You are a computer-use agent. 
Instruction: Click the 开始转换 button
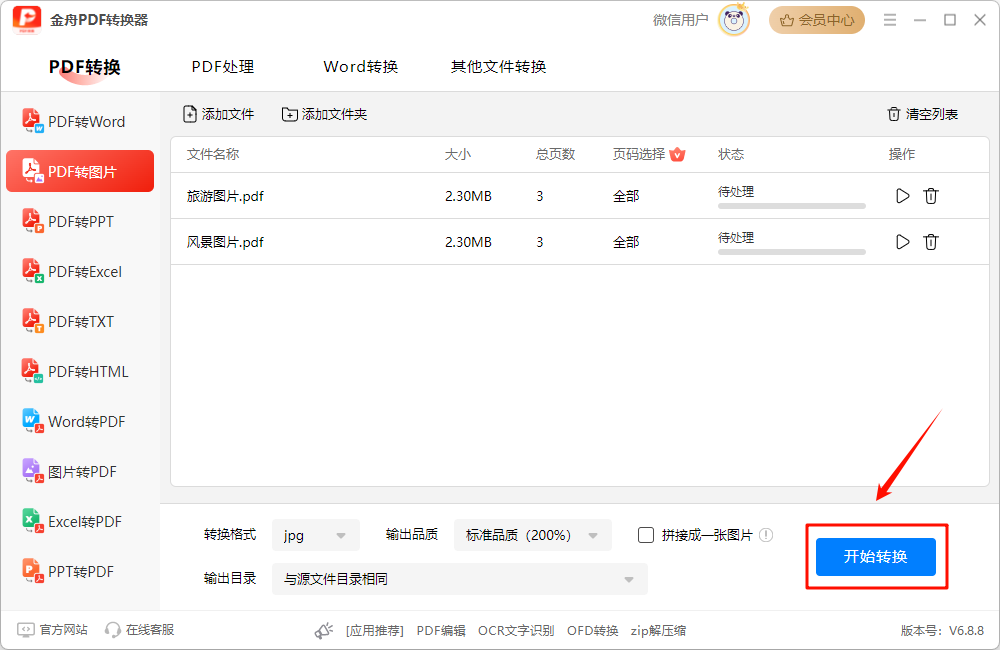(x=876, y=556)
